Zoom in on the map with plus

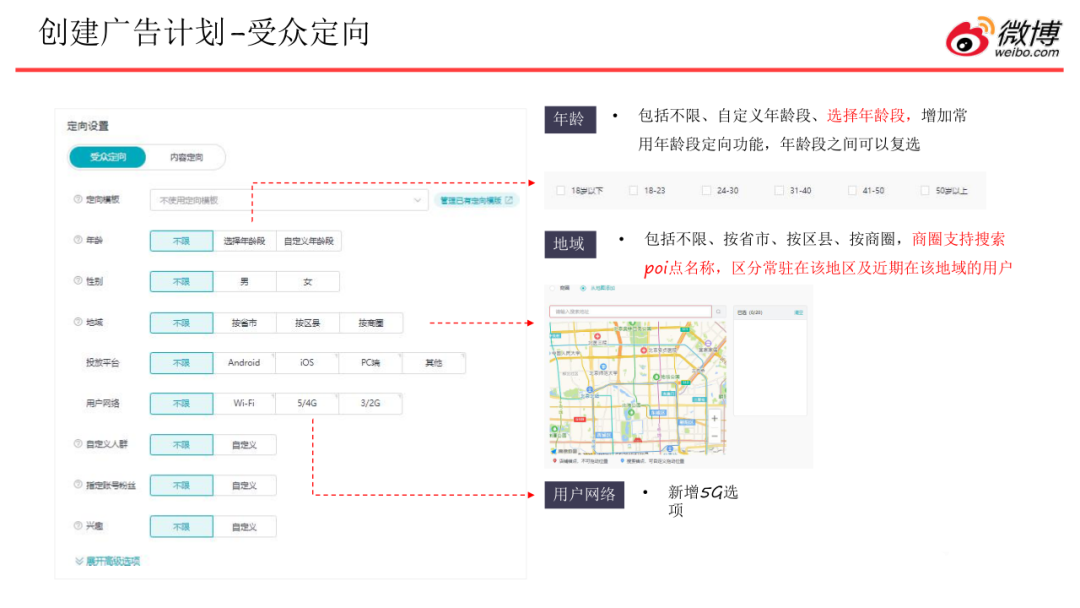(x=712, y=417)
